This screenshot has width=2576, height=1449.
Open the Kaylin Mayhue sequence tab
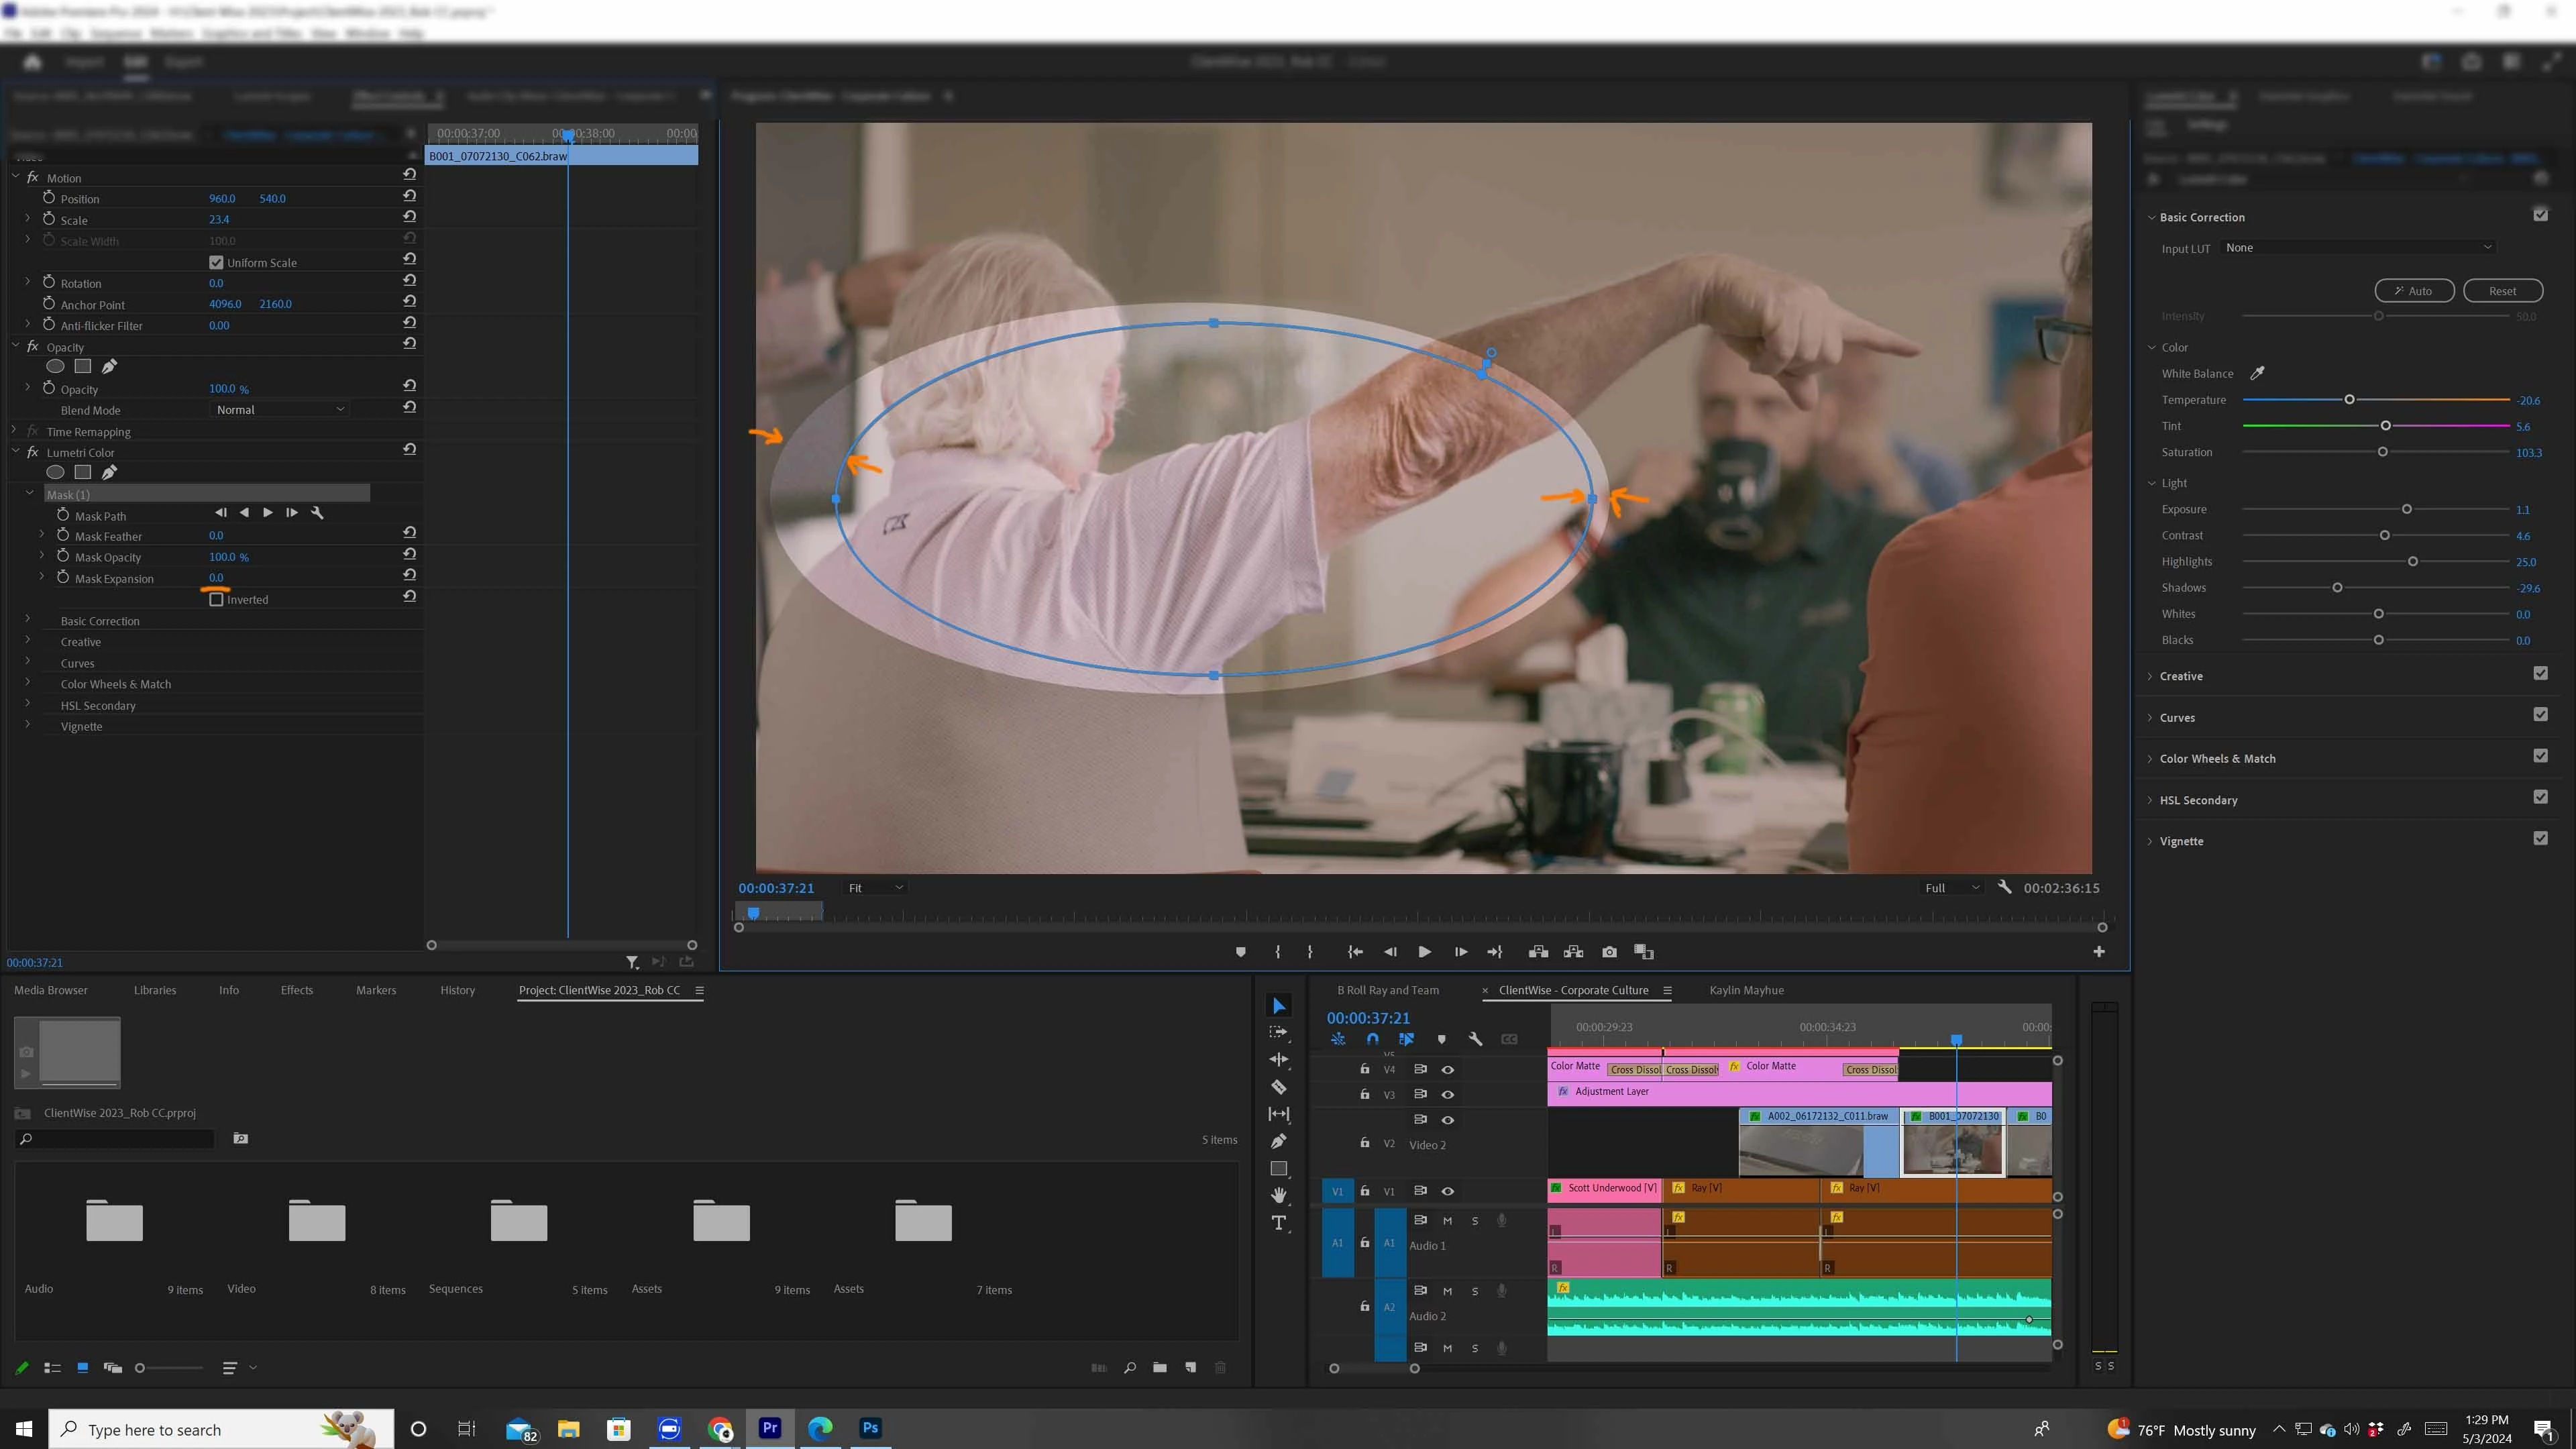click(1746, 990)
